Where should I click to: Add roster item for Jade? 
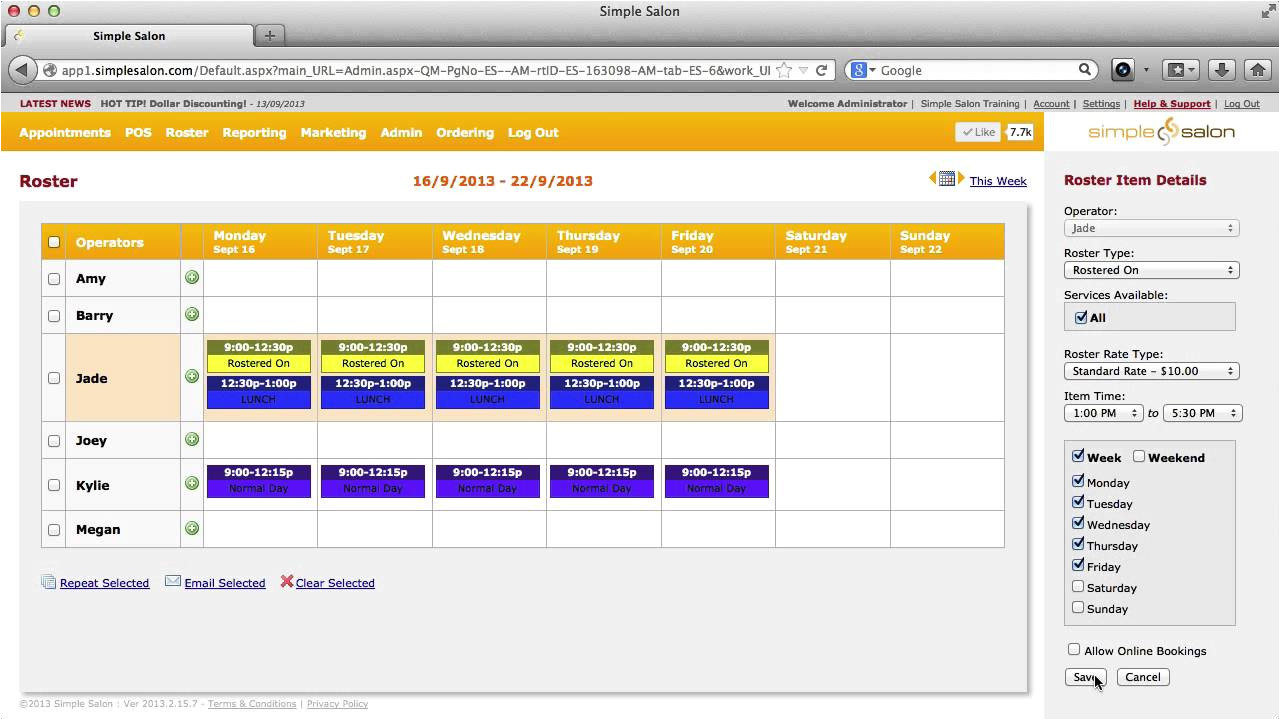192,376
